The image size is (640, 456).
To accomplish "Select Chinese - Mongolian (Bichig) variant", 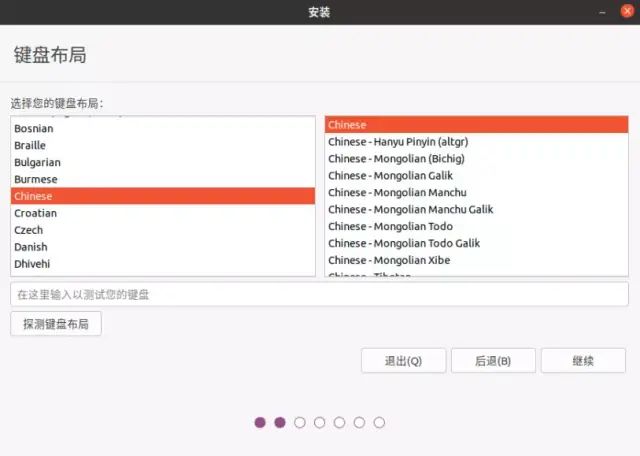I will pos(398,159).
